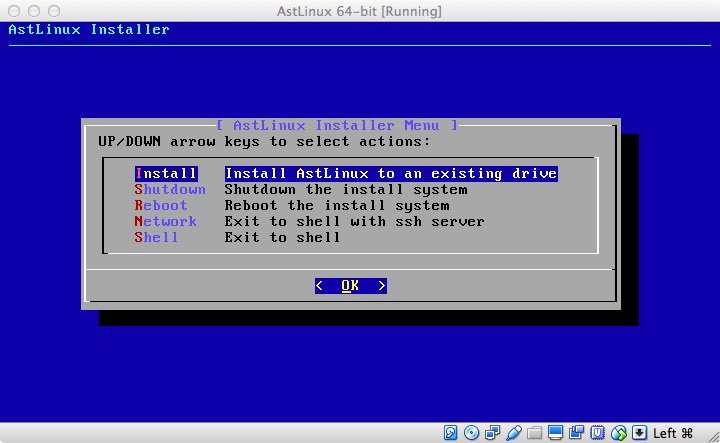Click the OK button

point(351,286)
